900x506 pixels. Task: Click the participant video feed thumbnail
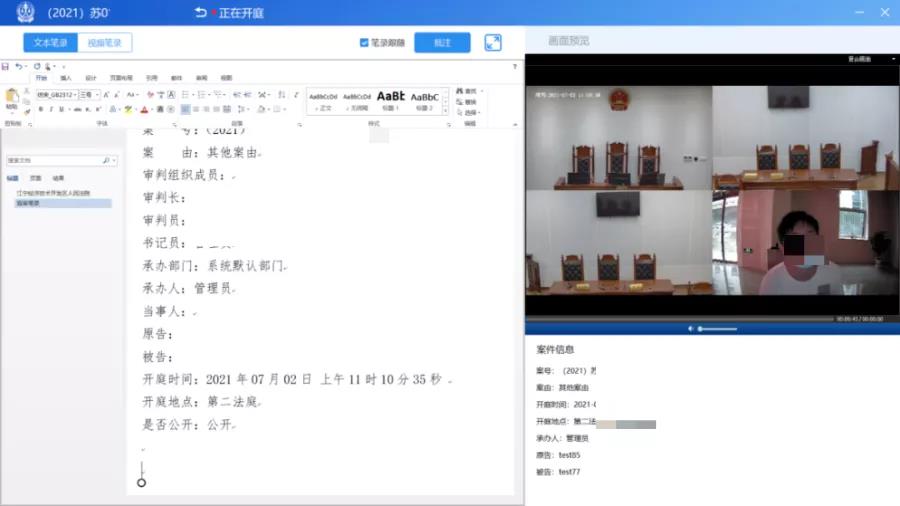coord(804,243)
